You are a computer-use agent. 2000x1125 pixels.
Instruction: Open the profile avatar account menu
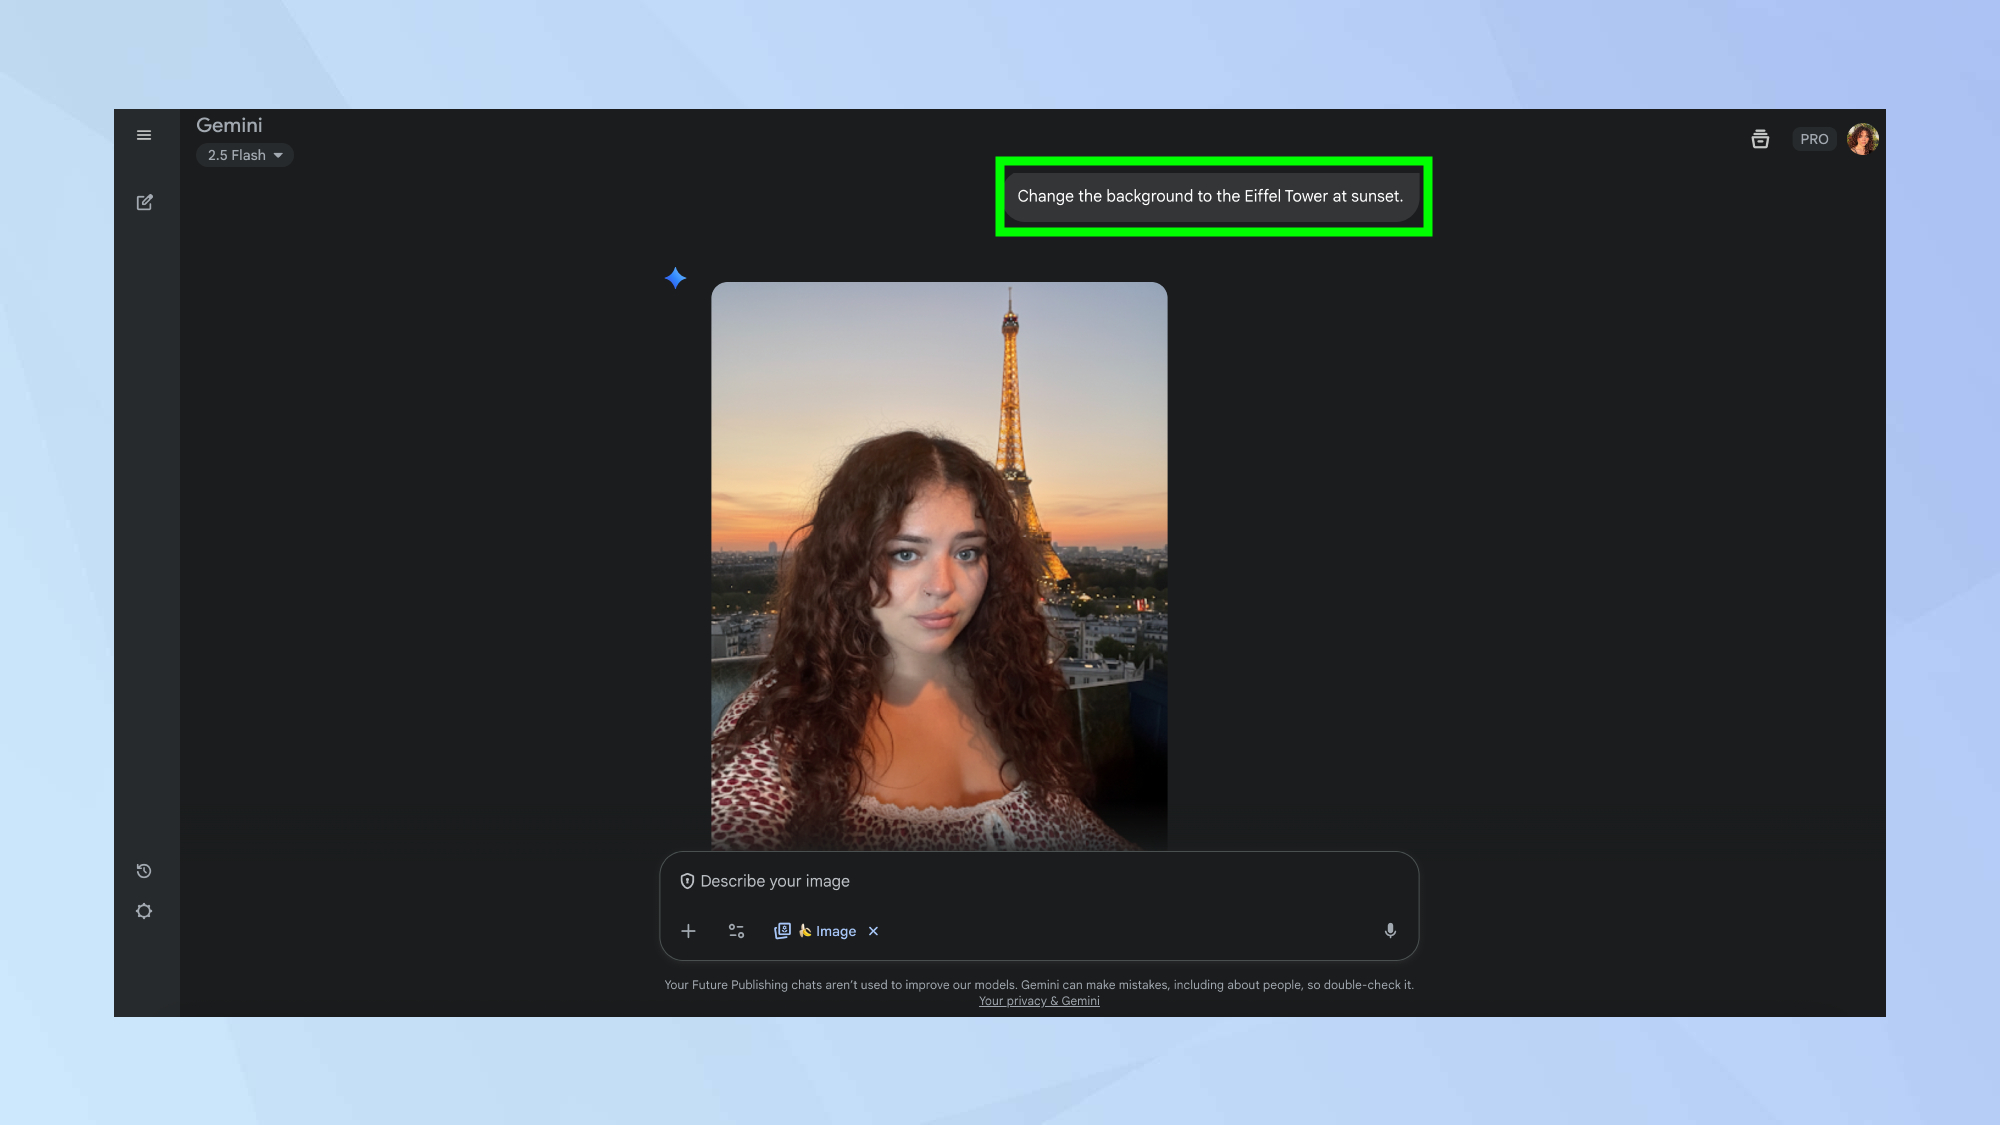pos(1862,139)
